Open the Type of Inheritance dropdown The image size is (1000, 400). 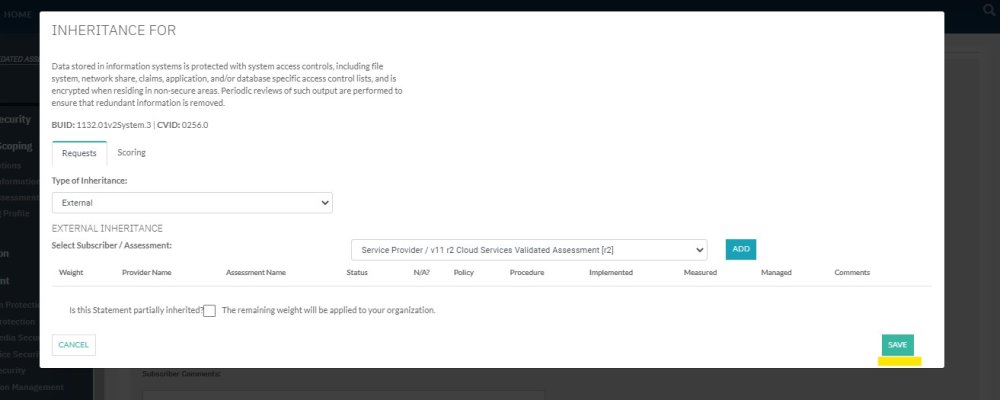coord(192,202)
